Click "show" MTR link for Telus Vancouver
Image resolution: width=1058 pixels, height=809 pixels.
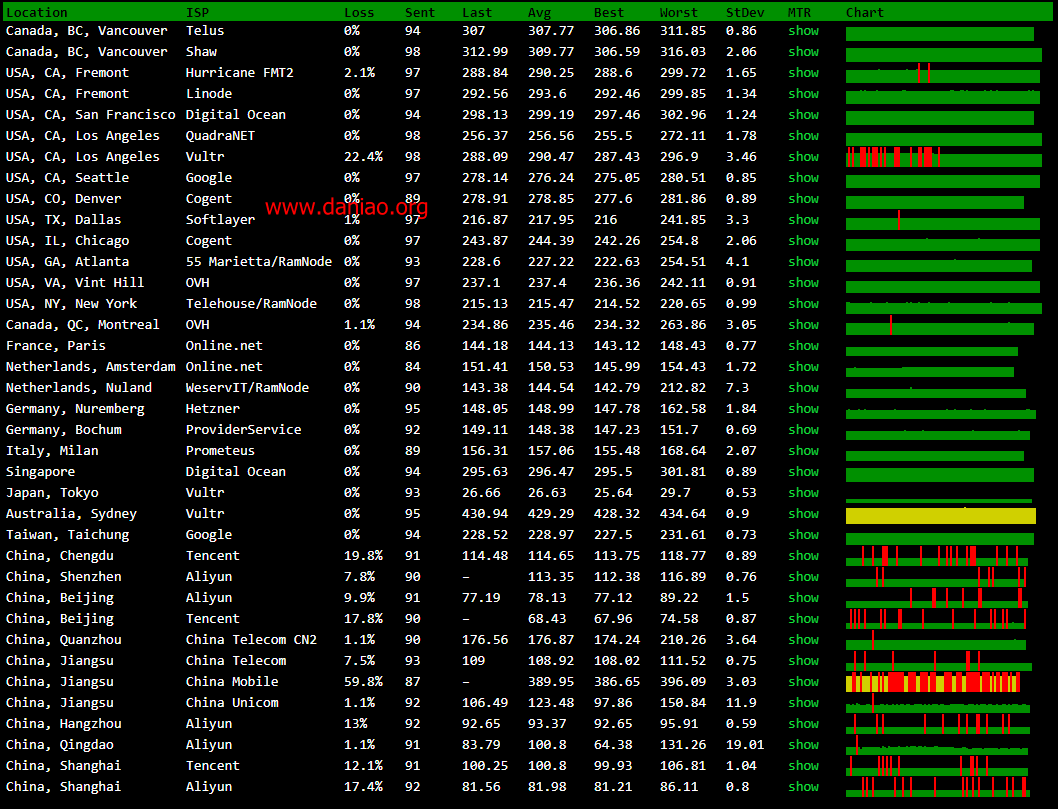click(x=803, y=31)
